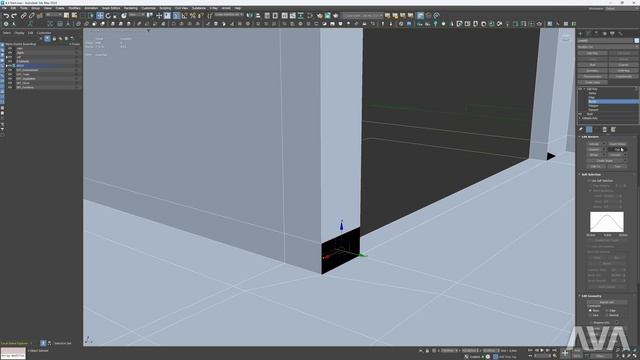Viewport: 640px width, 360px height.
Task: Open the Rendering menu
Action: [131, 8]
